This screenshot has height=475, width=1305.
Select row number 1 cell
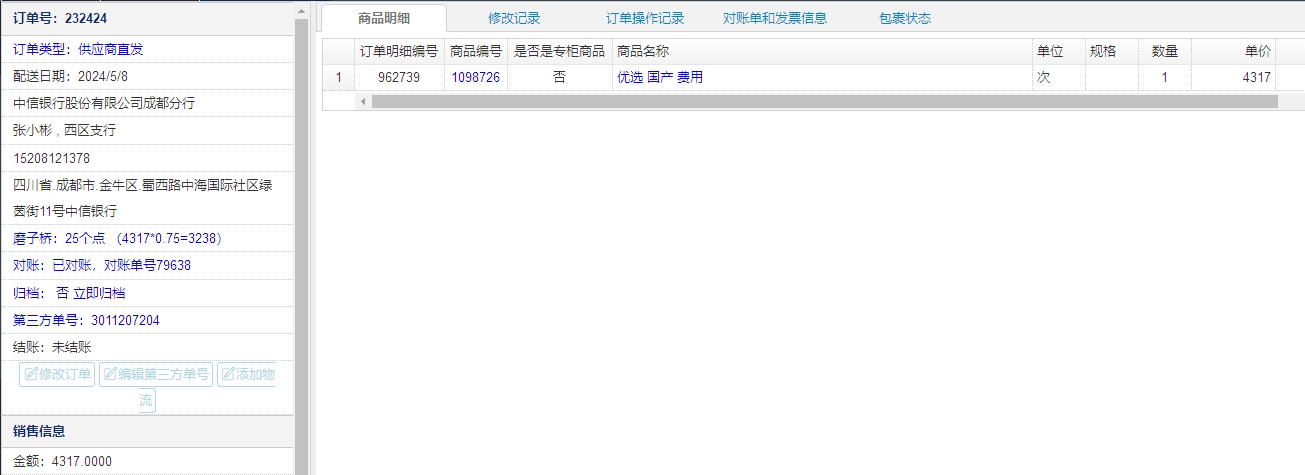coord(338,77)
